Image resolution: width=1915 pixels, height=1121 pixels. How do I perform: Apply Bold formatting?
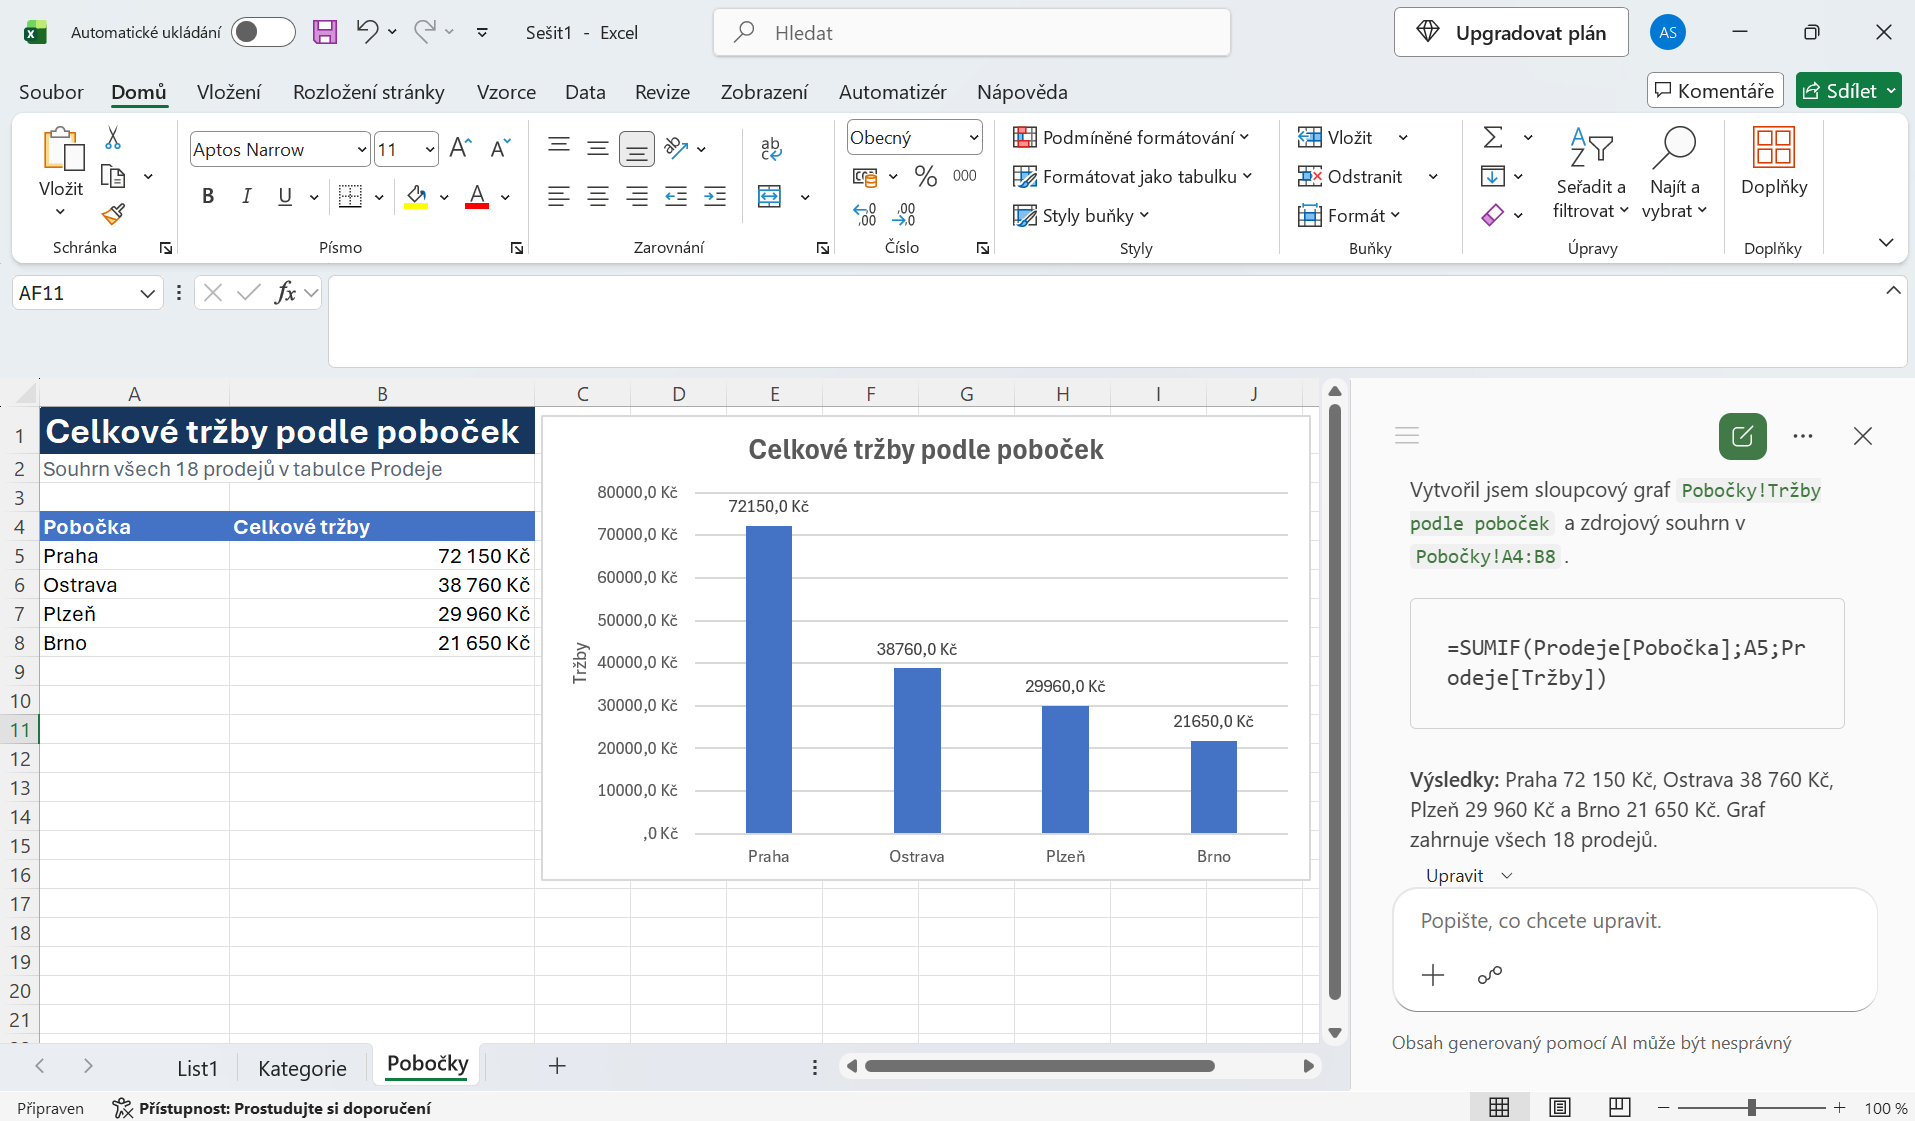pos(208,196)
